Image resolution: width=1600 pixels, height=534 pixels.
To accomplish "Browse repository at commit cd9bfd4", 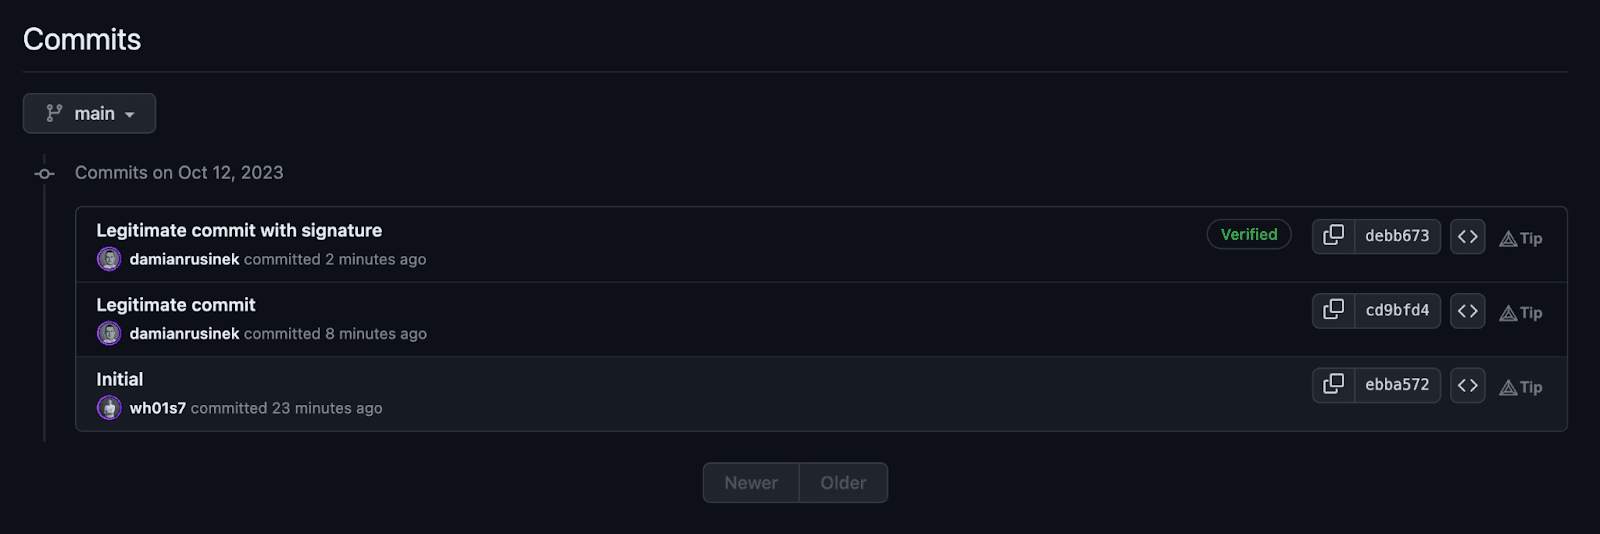I will tap(1467, 311).
